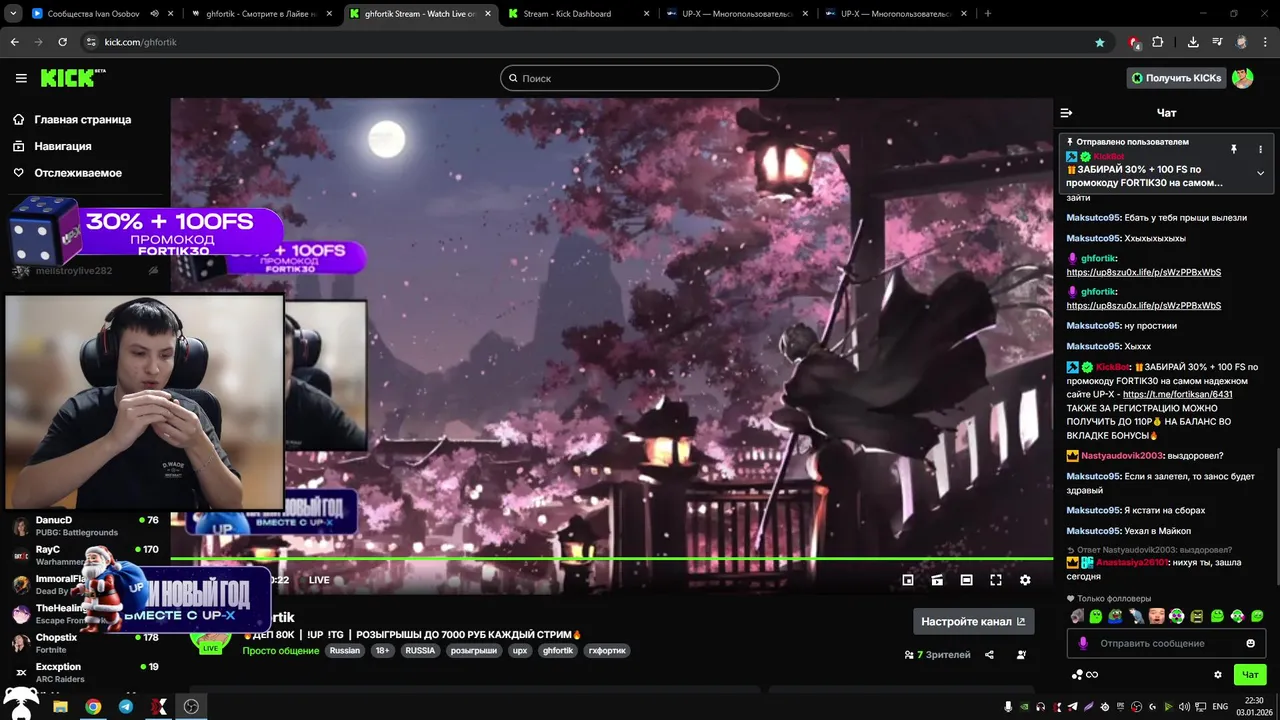Click Nastyaudovik2003 username in chat
Image resolution: width=1280 pixels, height=720 pixels.
[1122, 456]
